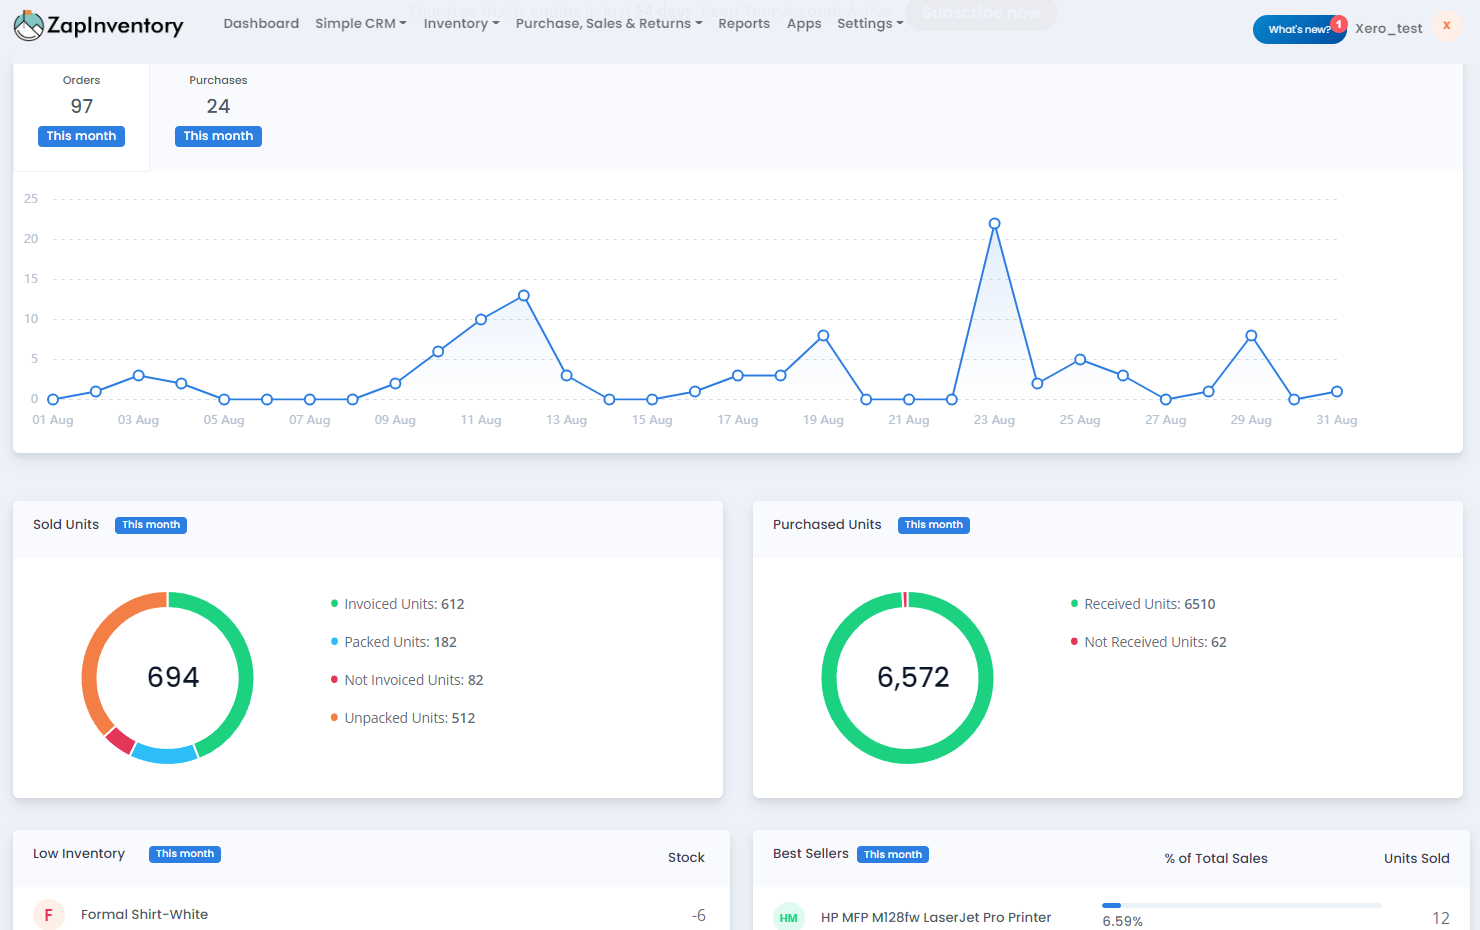Change Purchases period via This month badge

tap(218, 136)
